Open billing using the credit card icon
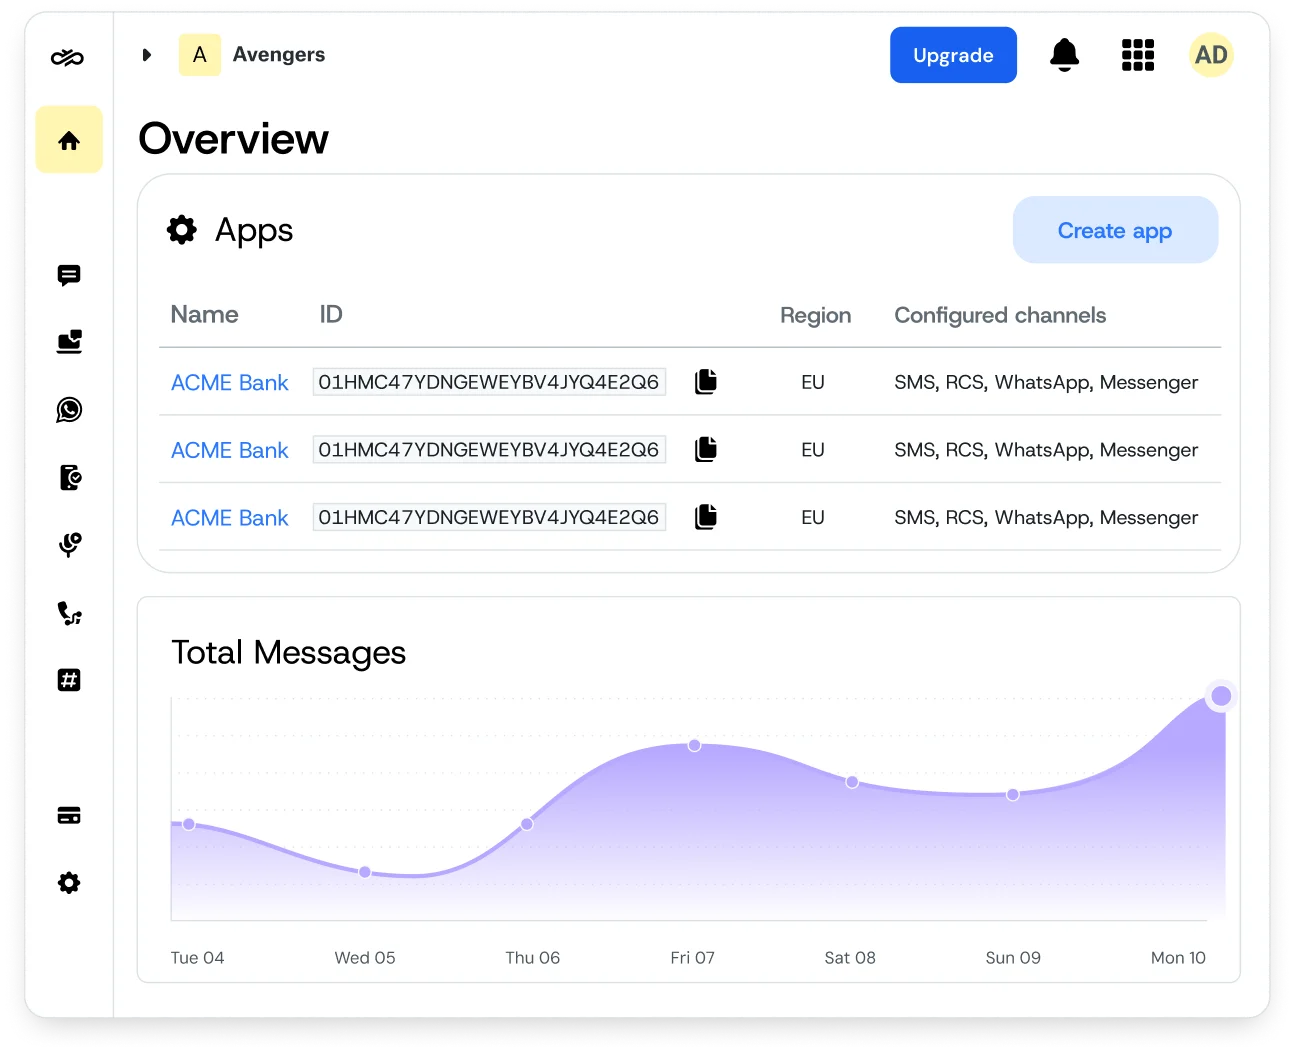Image resolution: width=1296 pixels, height=1047 pixels. (x=69, y=815)
